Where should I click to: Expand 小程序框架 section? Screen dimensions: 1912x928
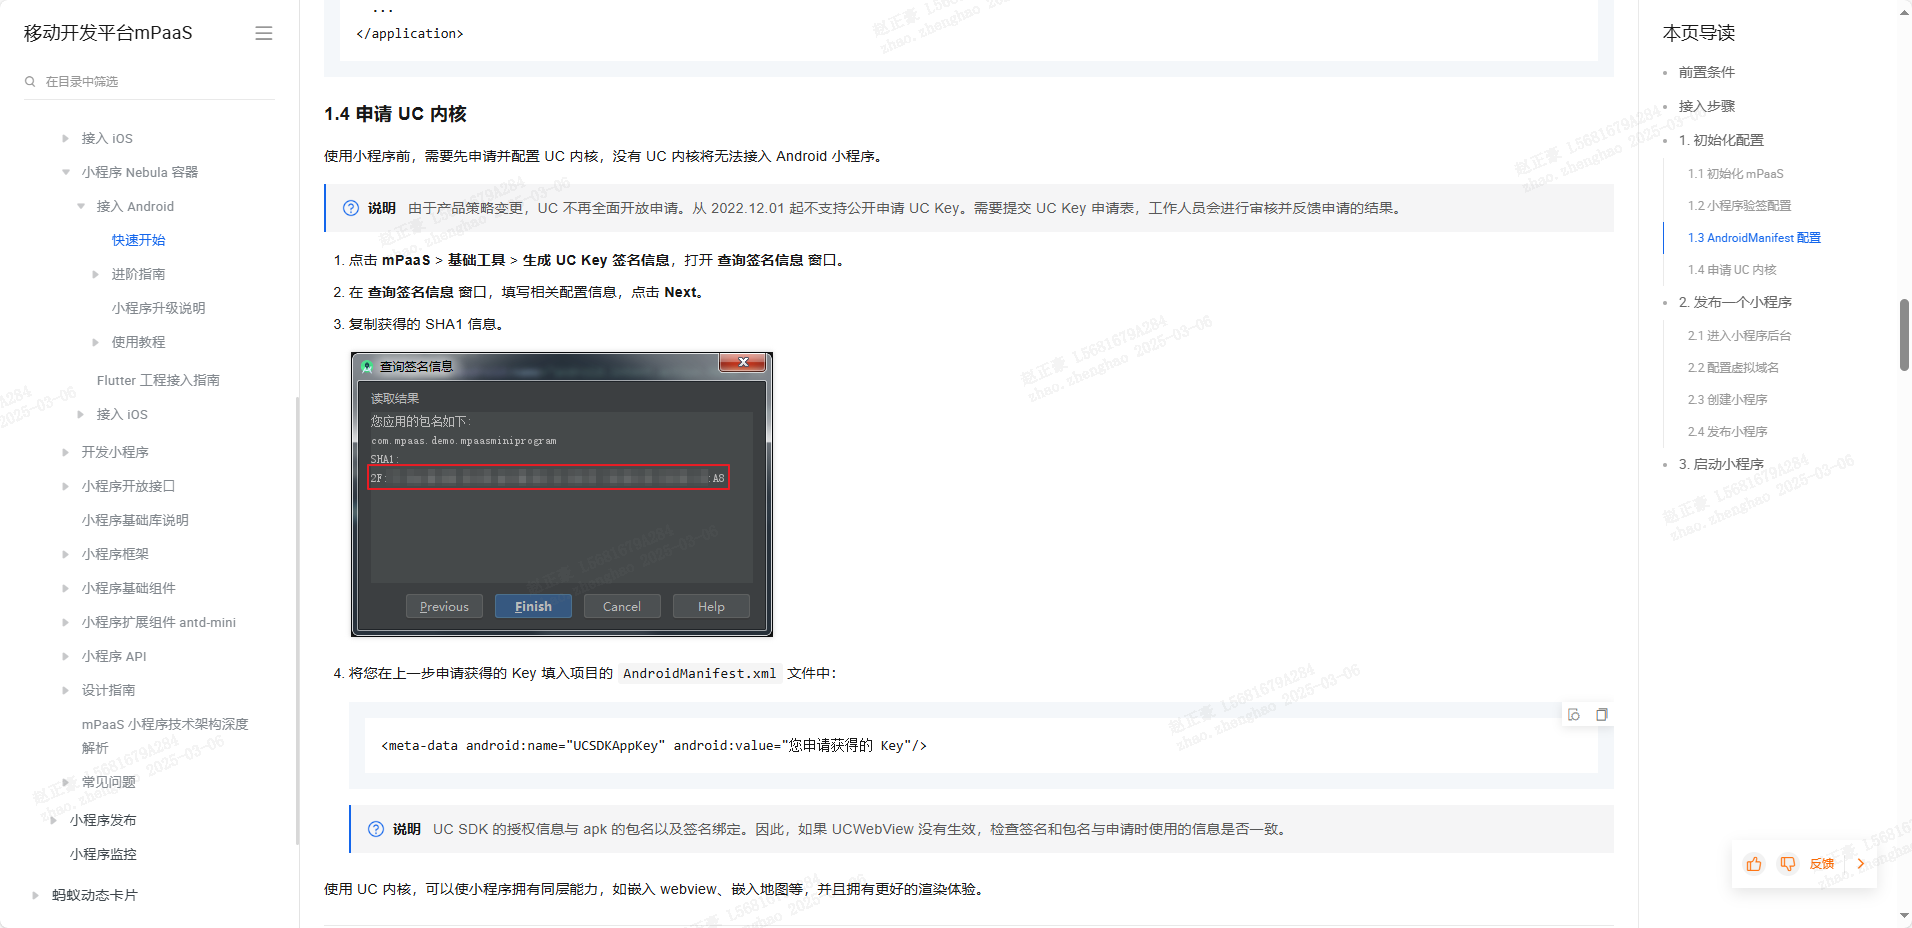pyautogui.click(x=66, y=554)
